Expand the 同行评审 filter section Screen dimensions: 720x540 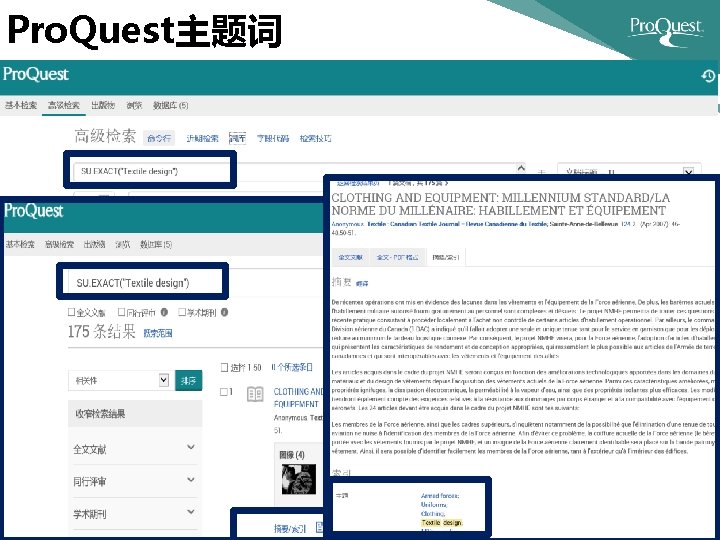click(x=135, y=481)
